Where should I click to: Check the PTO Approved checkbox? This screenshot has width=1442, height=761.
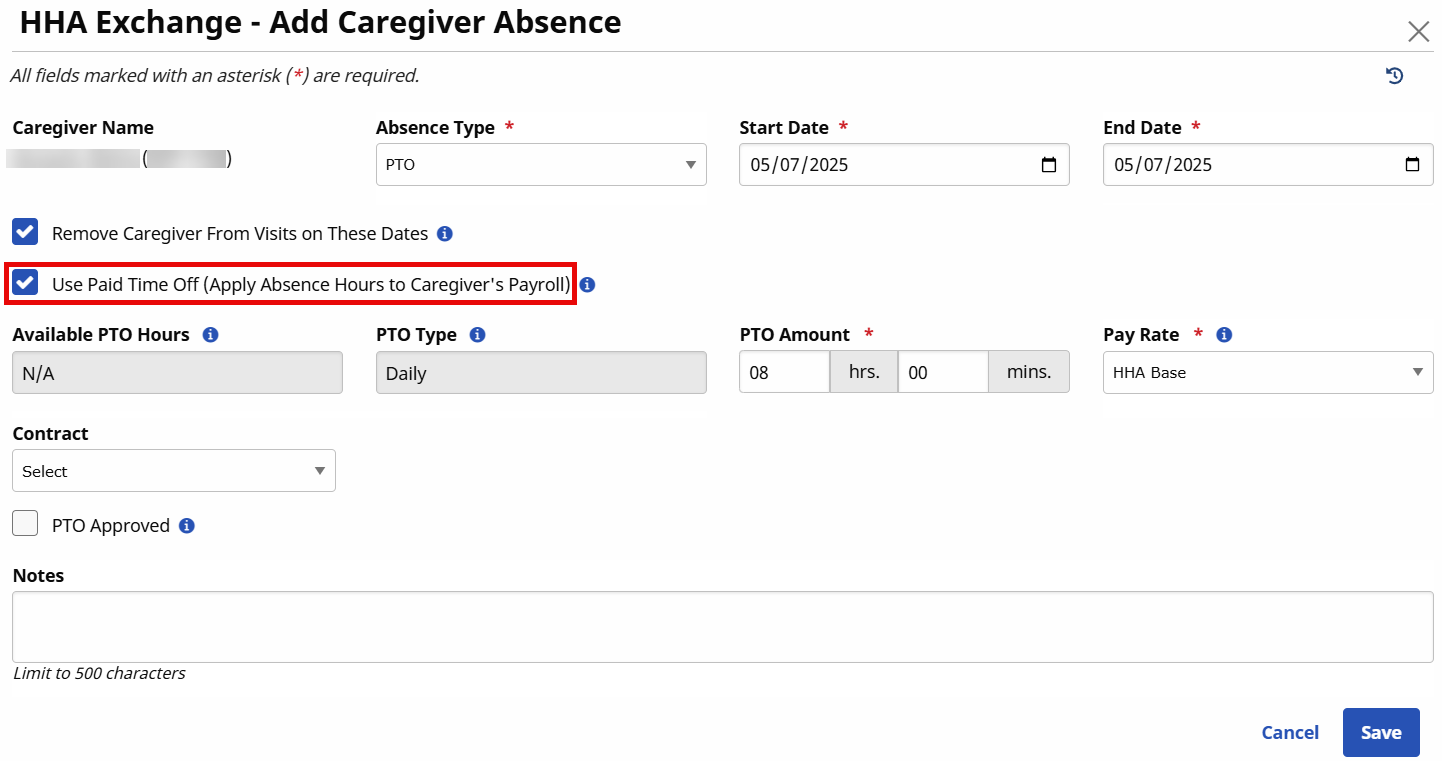pyautogui.click(x=25, y=523)
